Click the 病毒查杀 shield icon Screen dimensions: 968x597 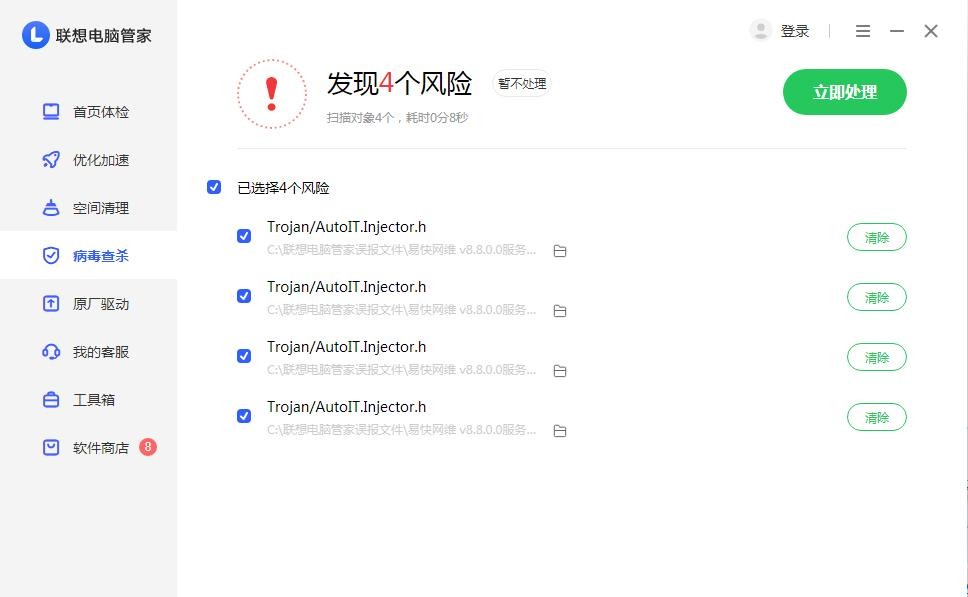[51, 256]
